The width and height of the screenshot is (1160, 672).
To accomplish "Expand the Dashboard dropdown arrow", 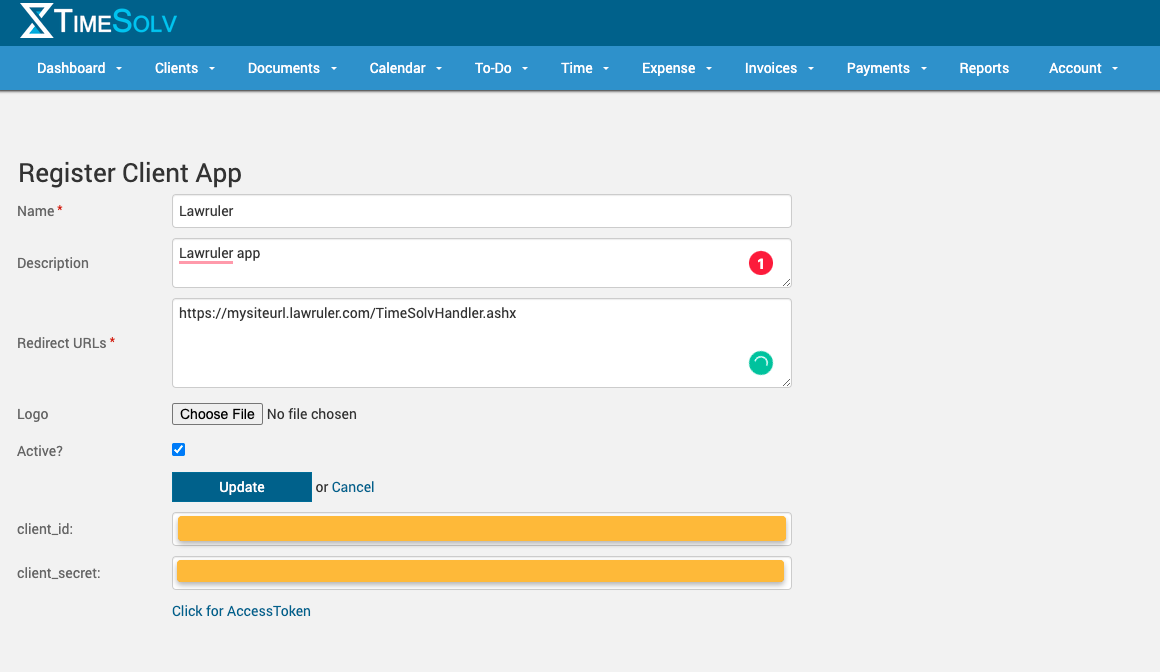I will coord(118,68).
